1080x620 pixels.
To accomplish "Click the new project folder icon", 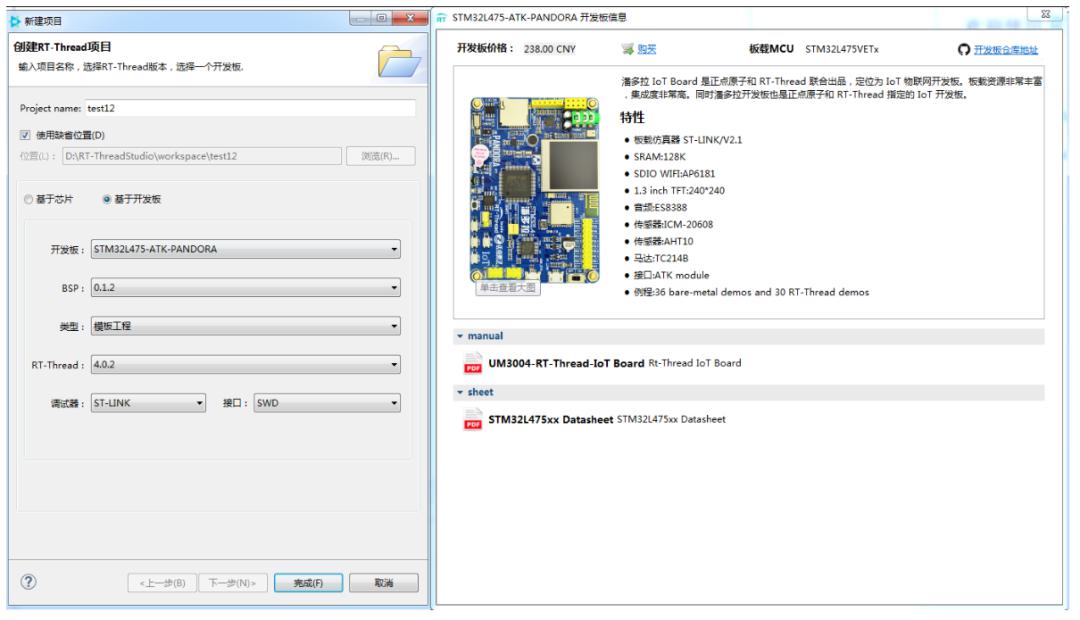I will click(399, 61).
